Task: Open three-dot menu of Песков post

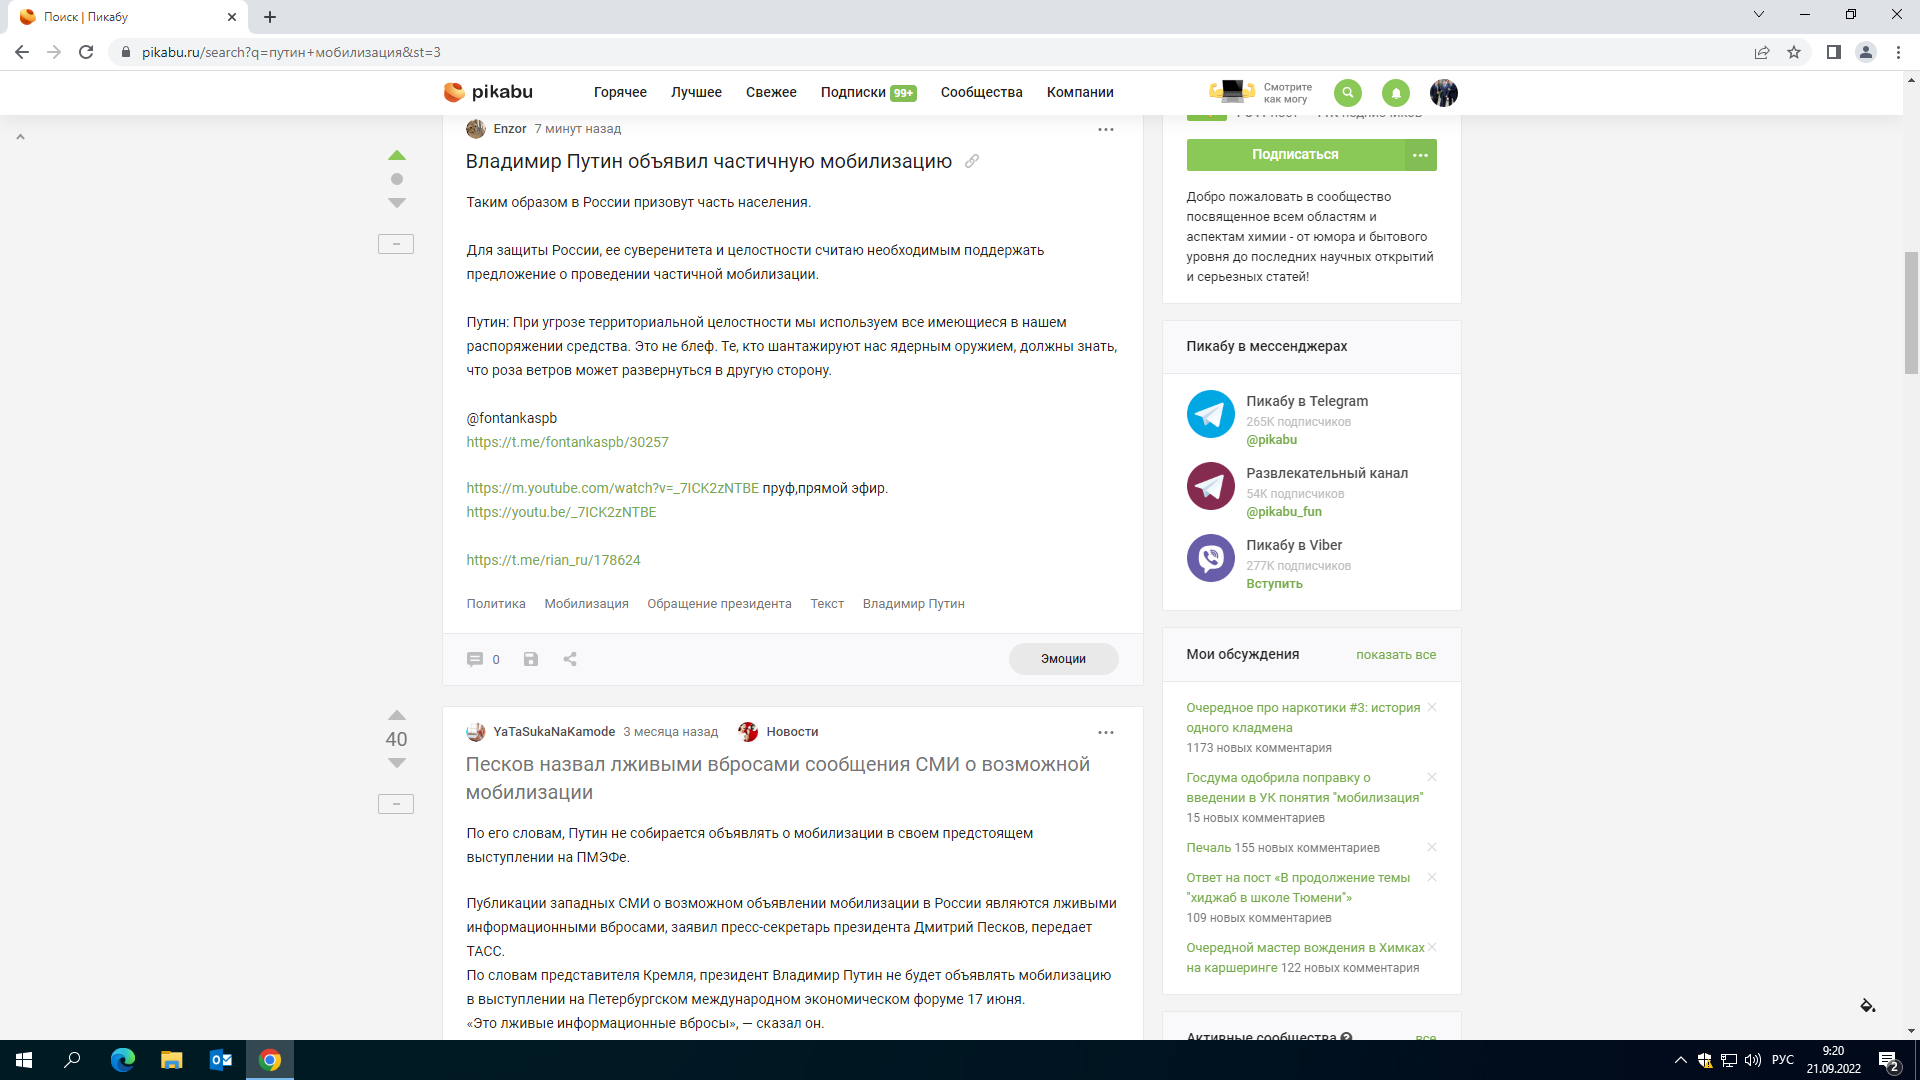Action: (x=1105, y=732)
